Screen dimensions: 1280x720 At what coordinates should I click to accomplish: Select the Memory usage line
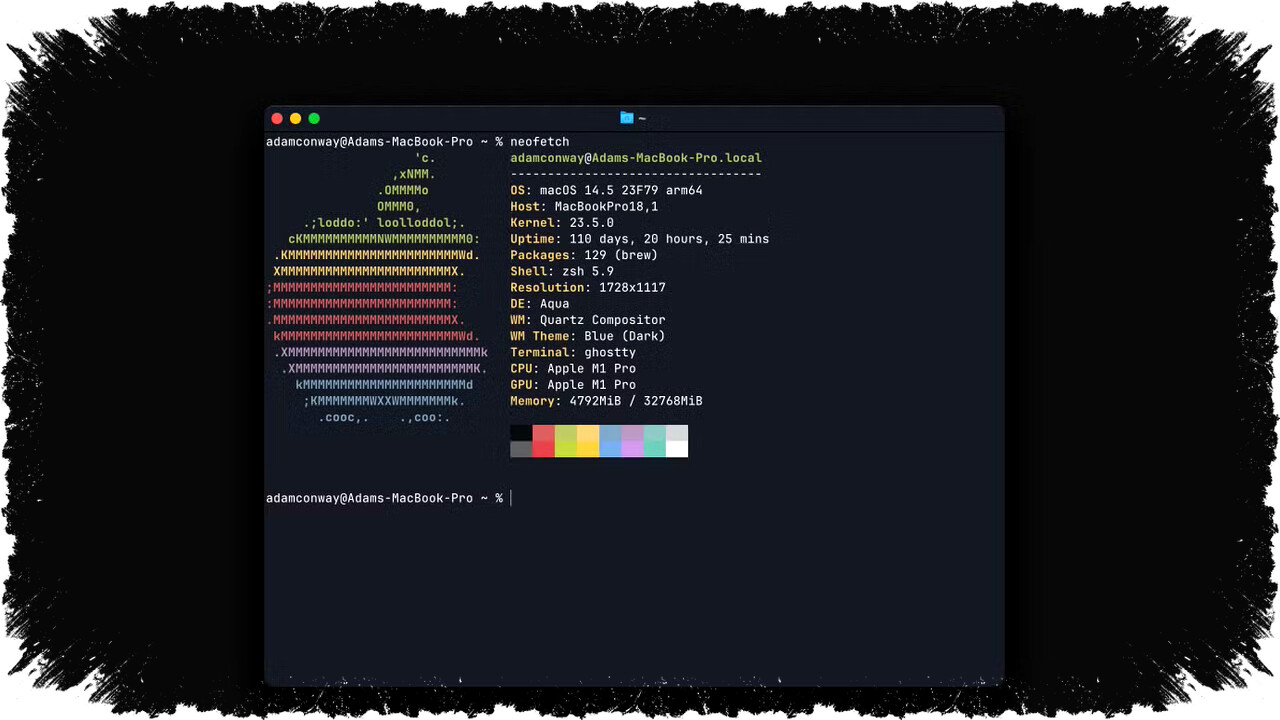point(606,400)
